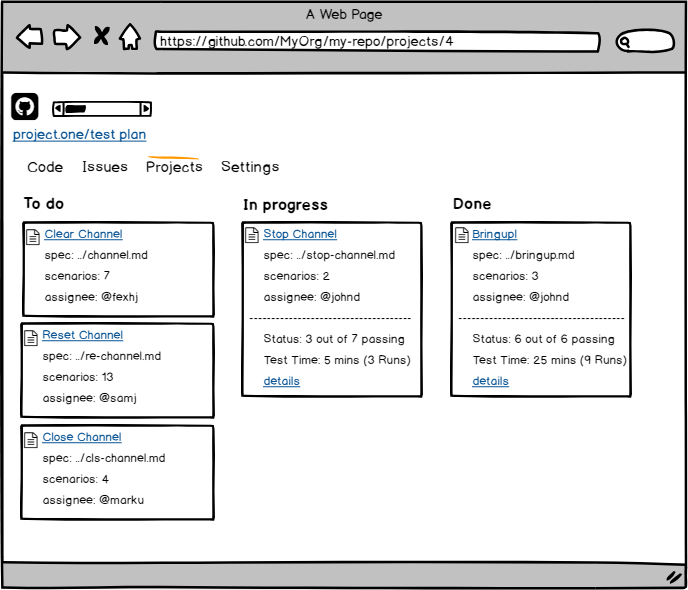The image size is (688, 590).
Task: Open details link in Bringupl card
Action: pyautogui.click(x=491, y=381)
